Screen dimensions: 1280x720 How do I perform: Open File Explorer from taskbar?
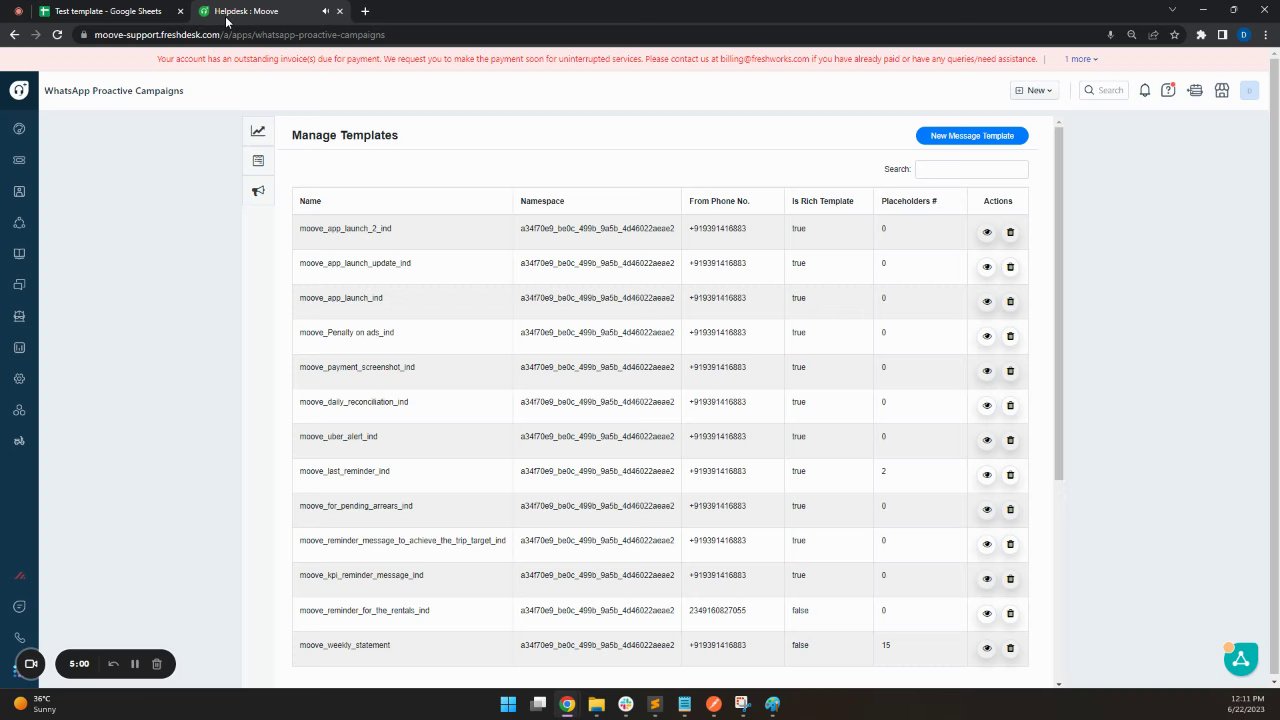[x=596, y=704]
